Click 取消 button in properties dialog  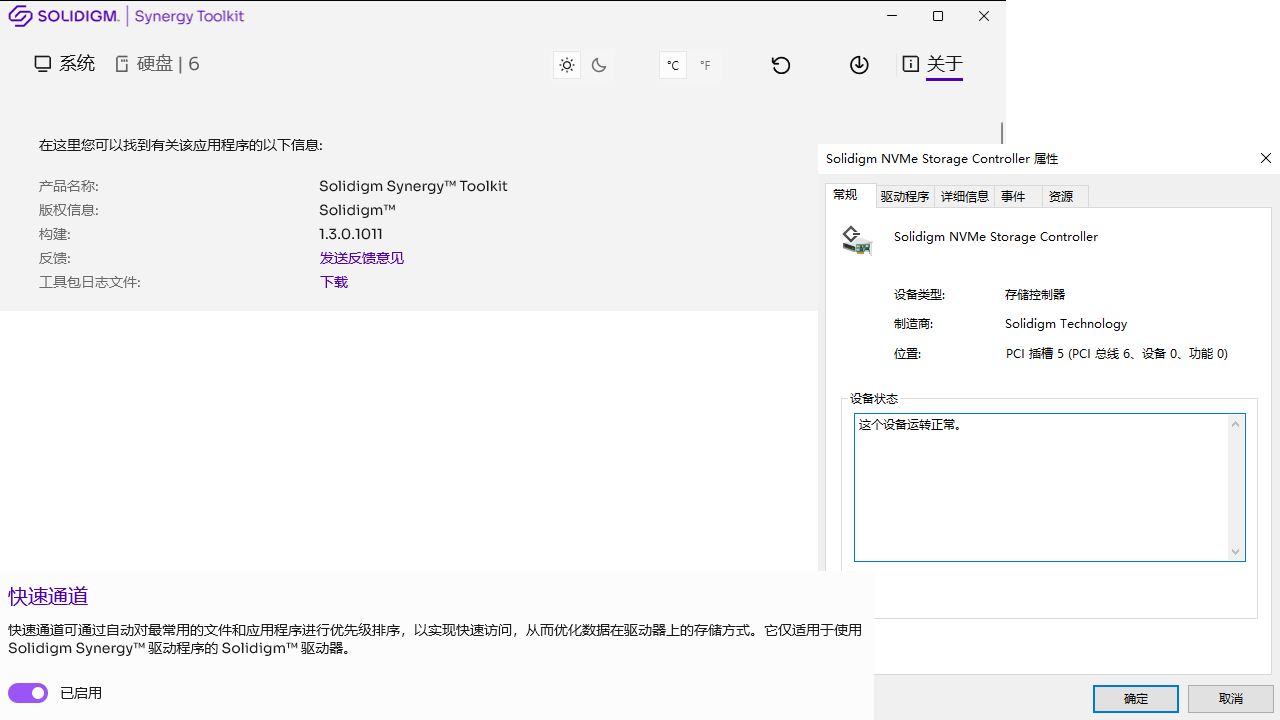[x=1231, y=699]
